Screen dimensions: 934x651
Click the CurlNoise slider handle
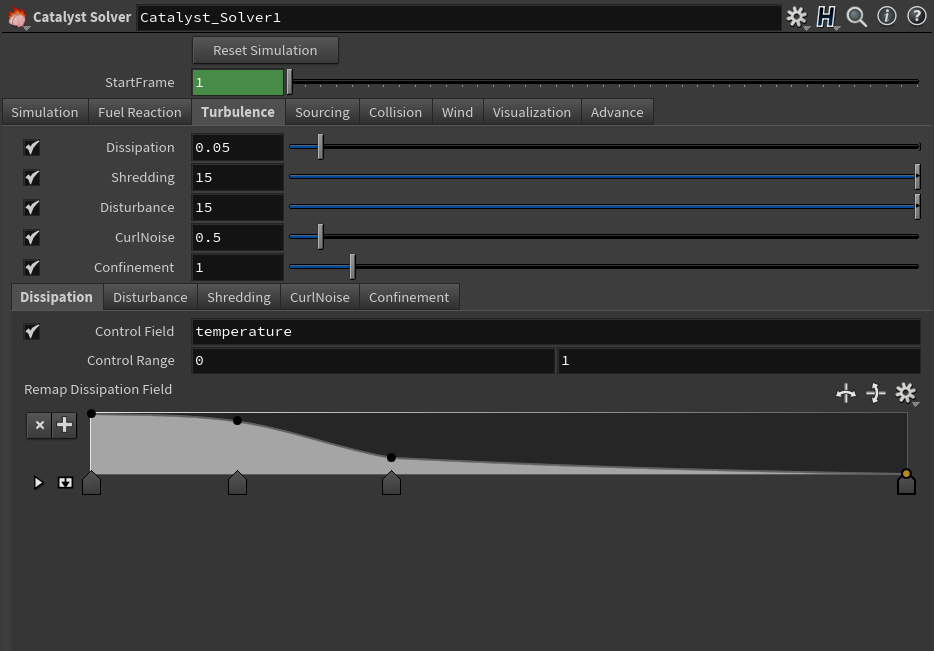(x=320, y=237)
